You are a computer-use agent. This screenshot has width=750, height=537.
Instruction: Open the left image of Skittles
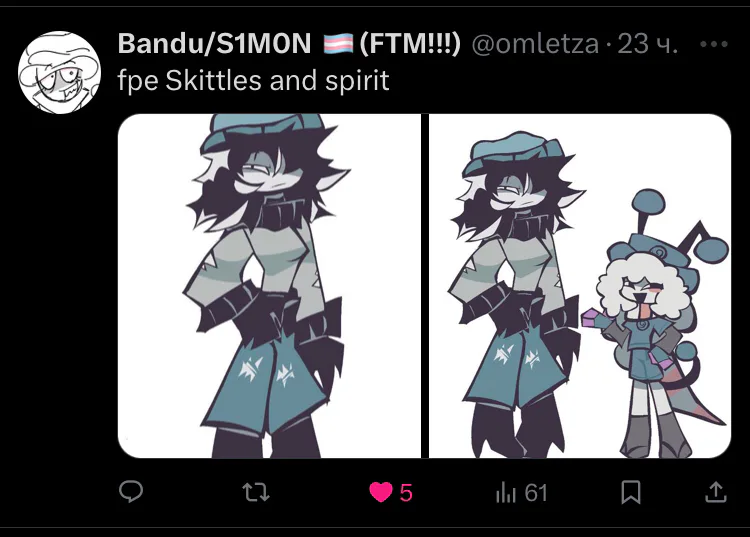[x=269, y=286]
